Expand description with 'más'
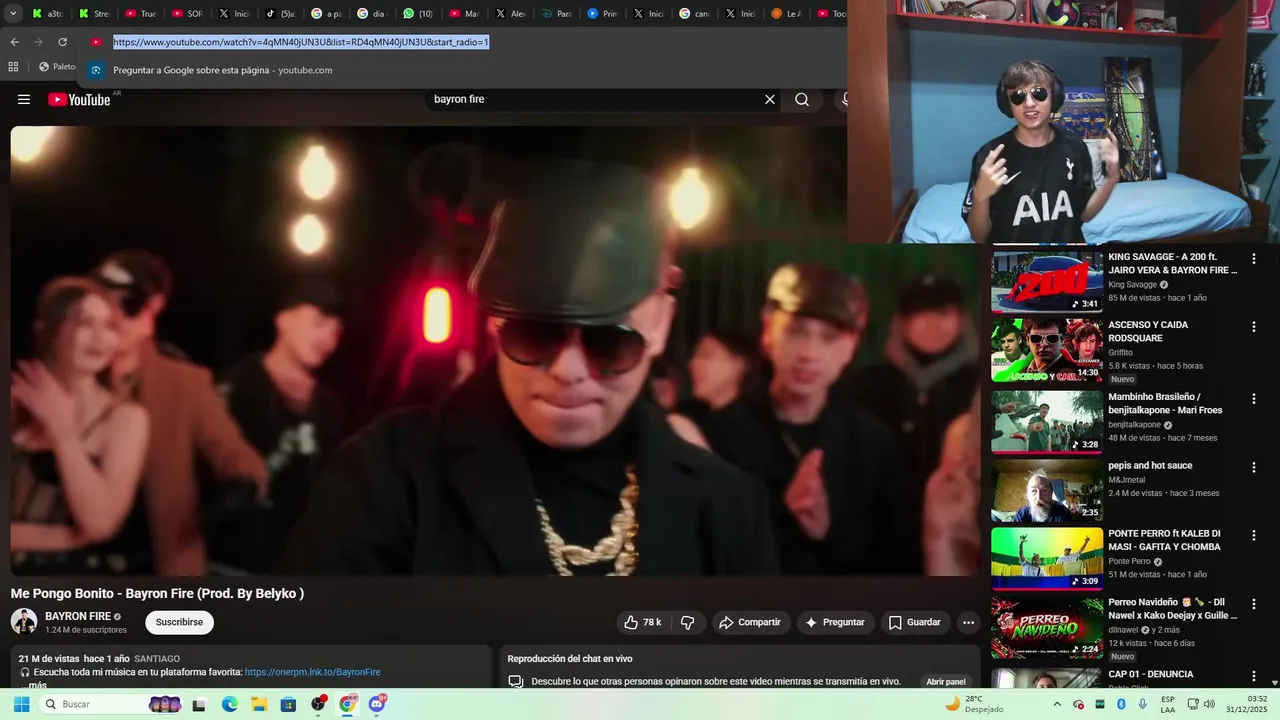1280x720 pixels. (38, 685)
